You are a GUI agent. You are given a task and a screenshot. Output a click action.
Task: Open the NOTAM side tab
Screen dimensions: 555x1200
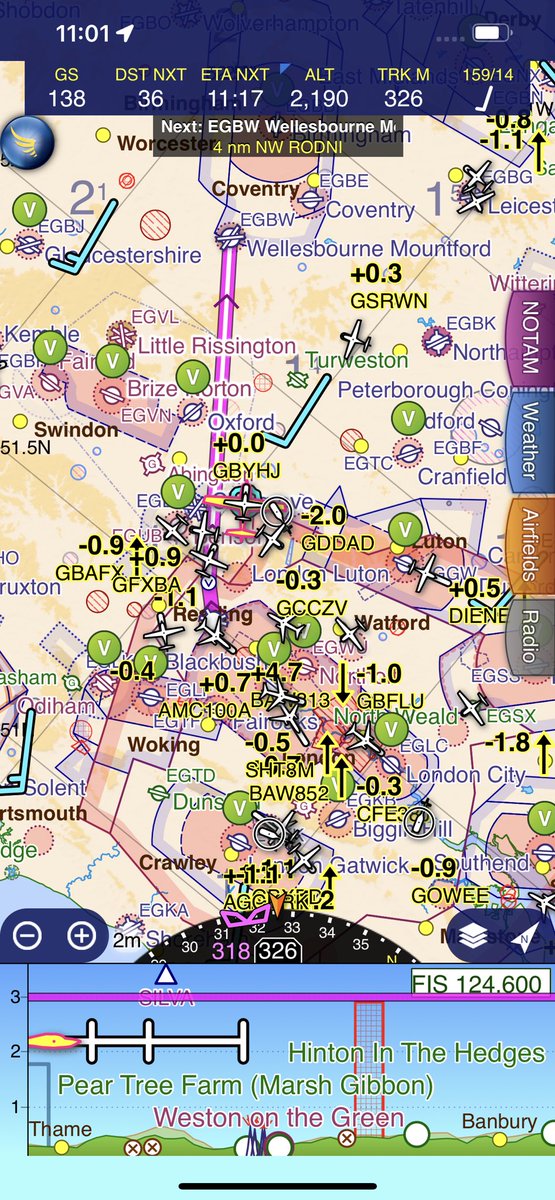(x=531, y=337)
